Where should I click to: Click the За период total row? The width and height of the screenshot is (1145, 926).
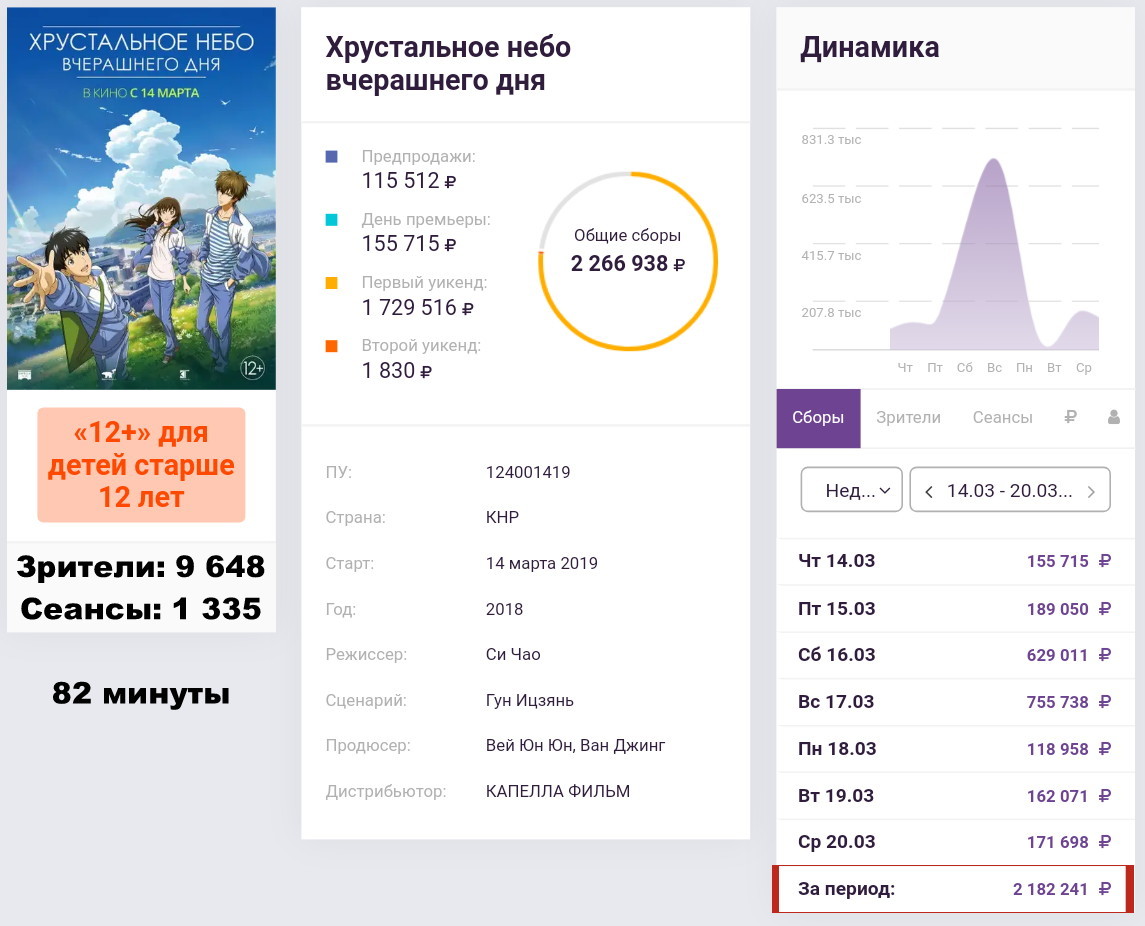coord(953,889)
